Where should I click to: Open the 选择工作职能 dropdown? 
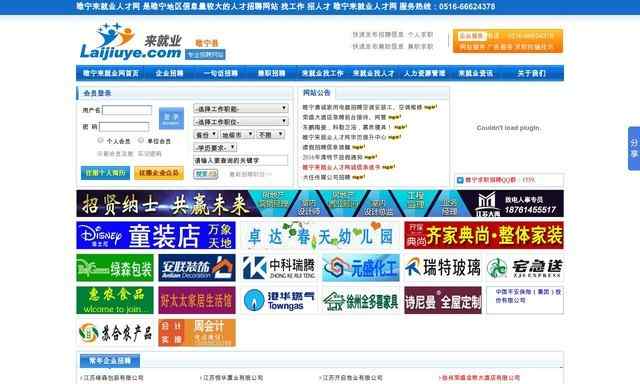click(x=241, y=109)
